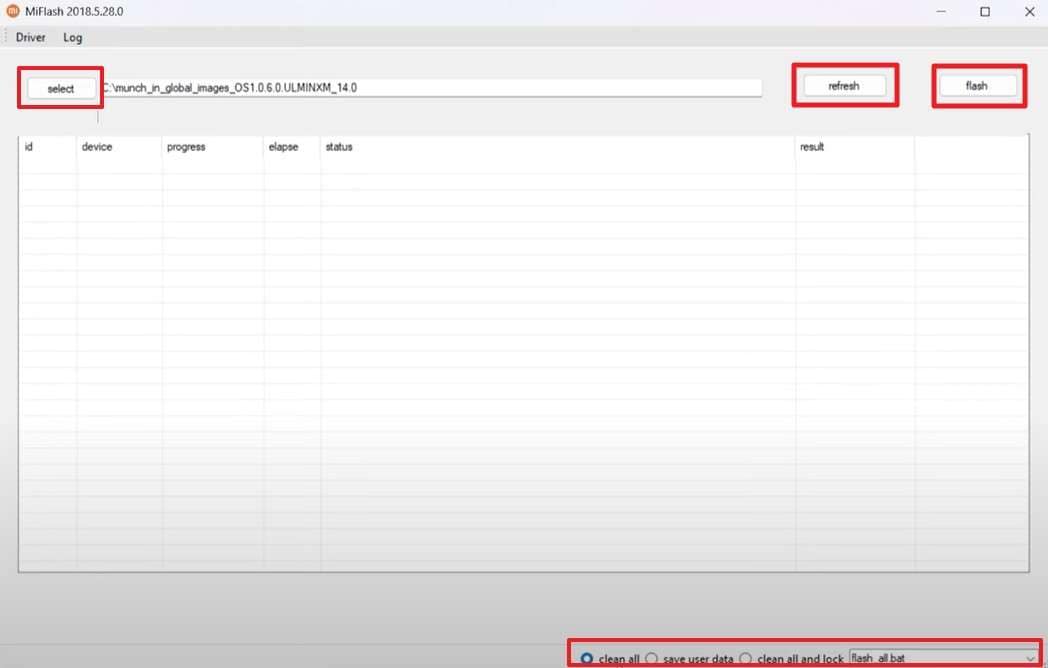Image resolution: width=1048 pixels, height=668 pixels.
Task: Close the MiFlash window
Action: click(x=1030, y=11)
